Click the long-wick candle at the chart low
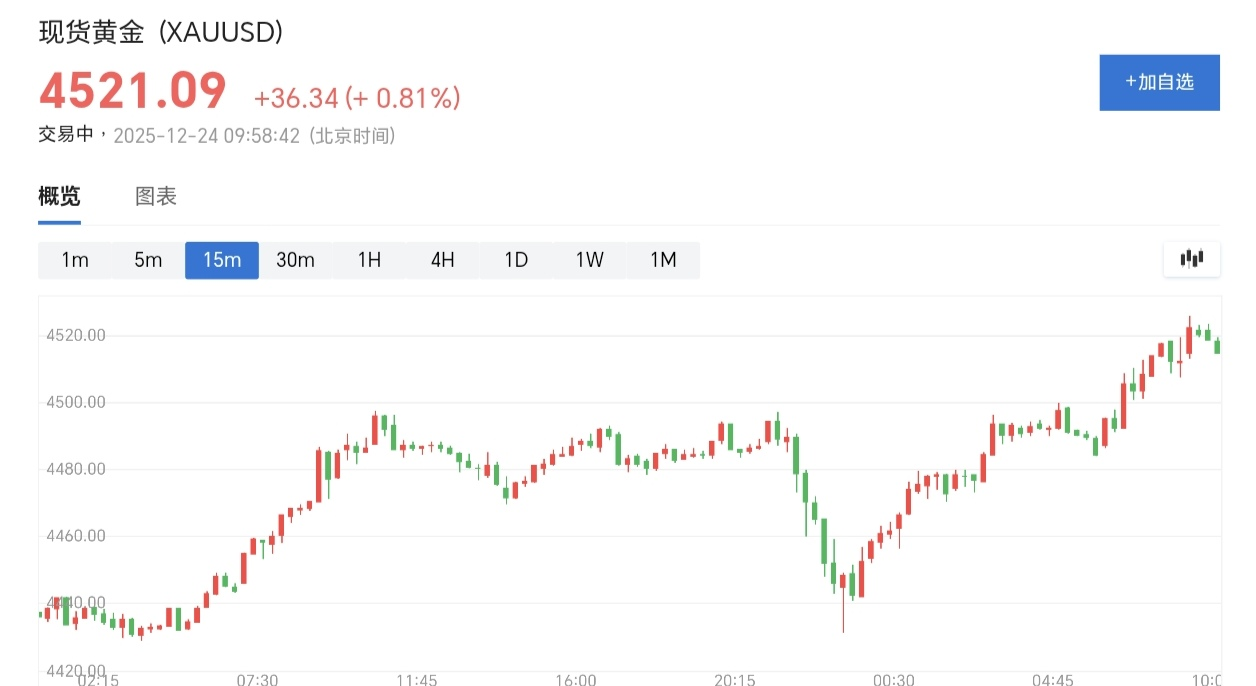The width and height of the screenshot is (1256, 686). [843, 598]
